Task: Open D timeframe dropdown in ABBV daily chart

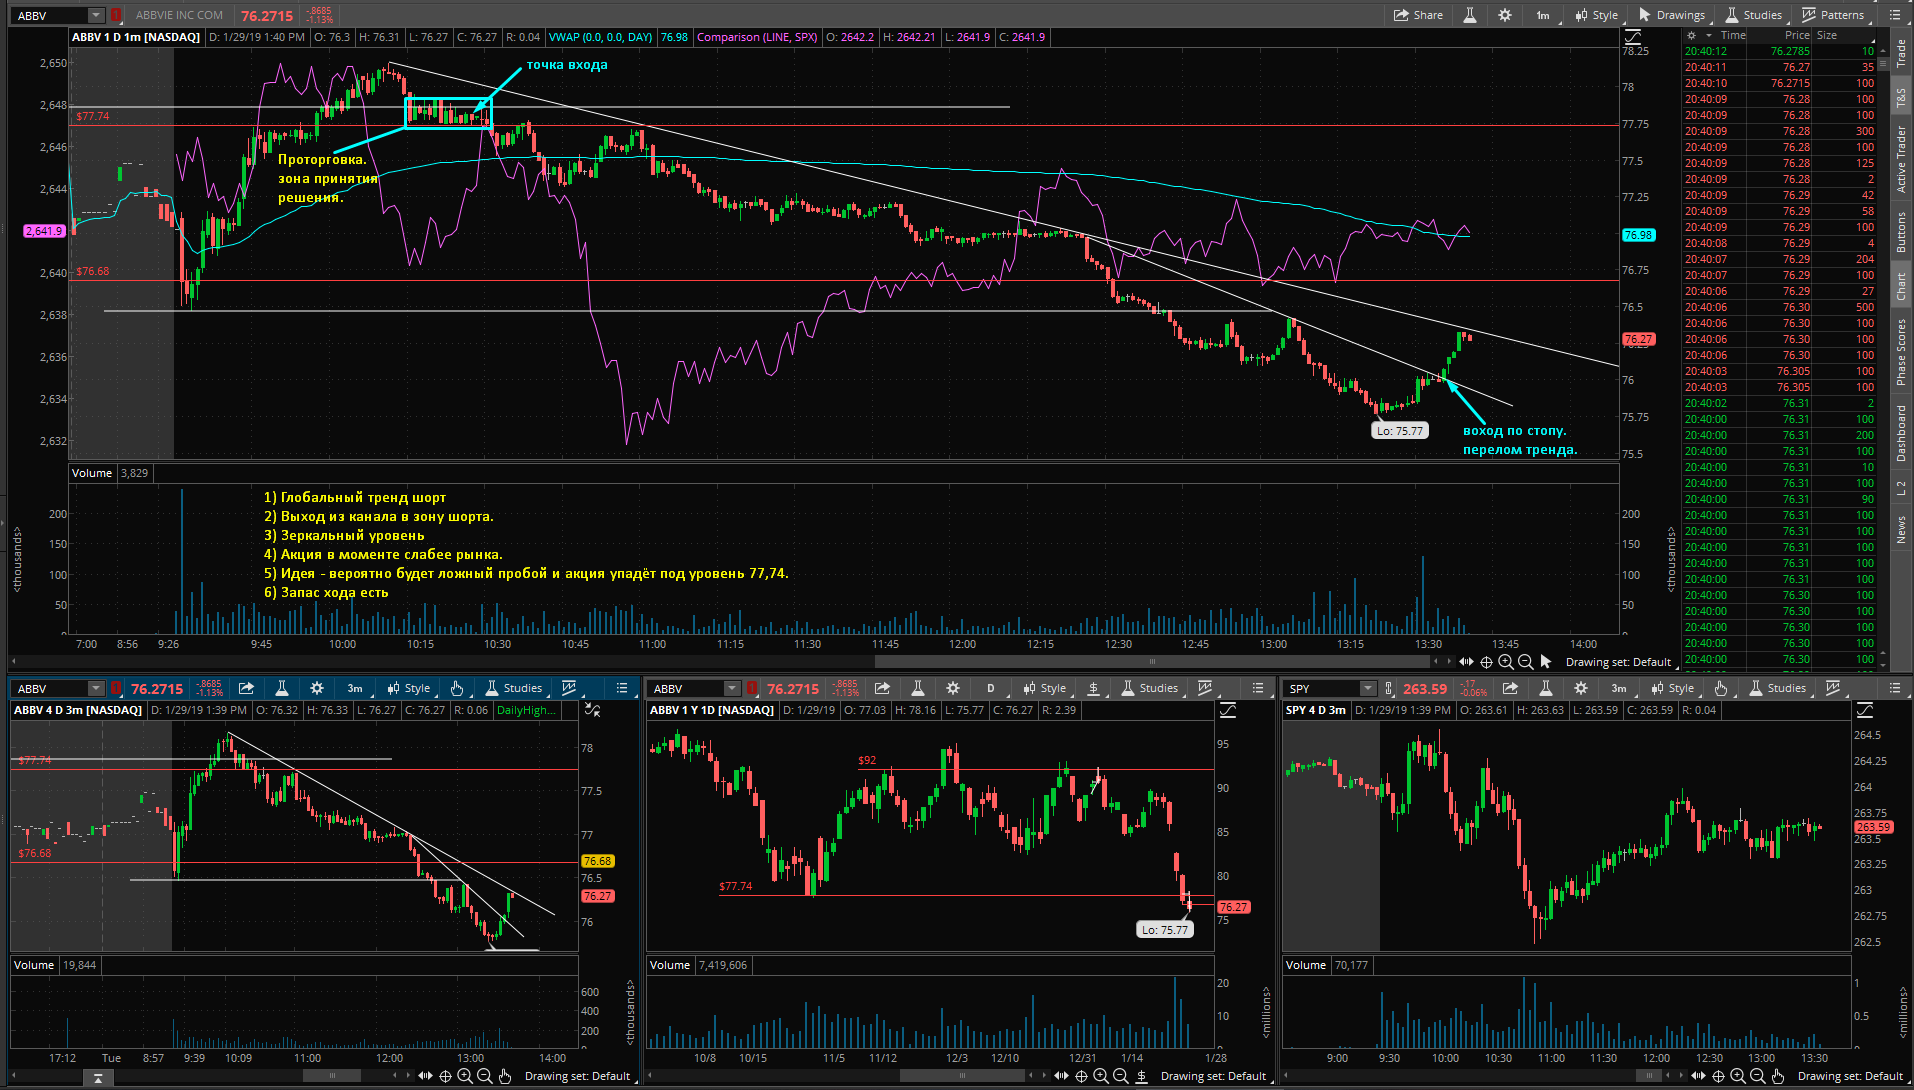Action: [991, 688]
